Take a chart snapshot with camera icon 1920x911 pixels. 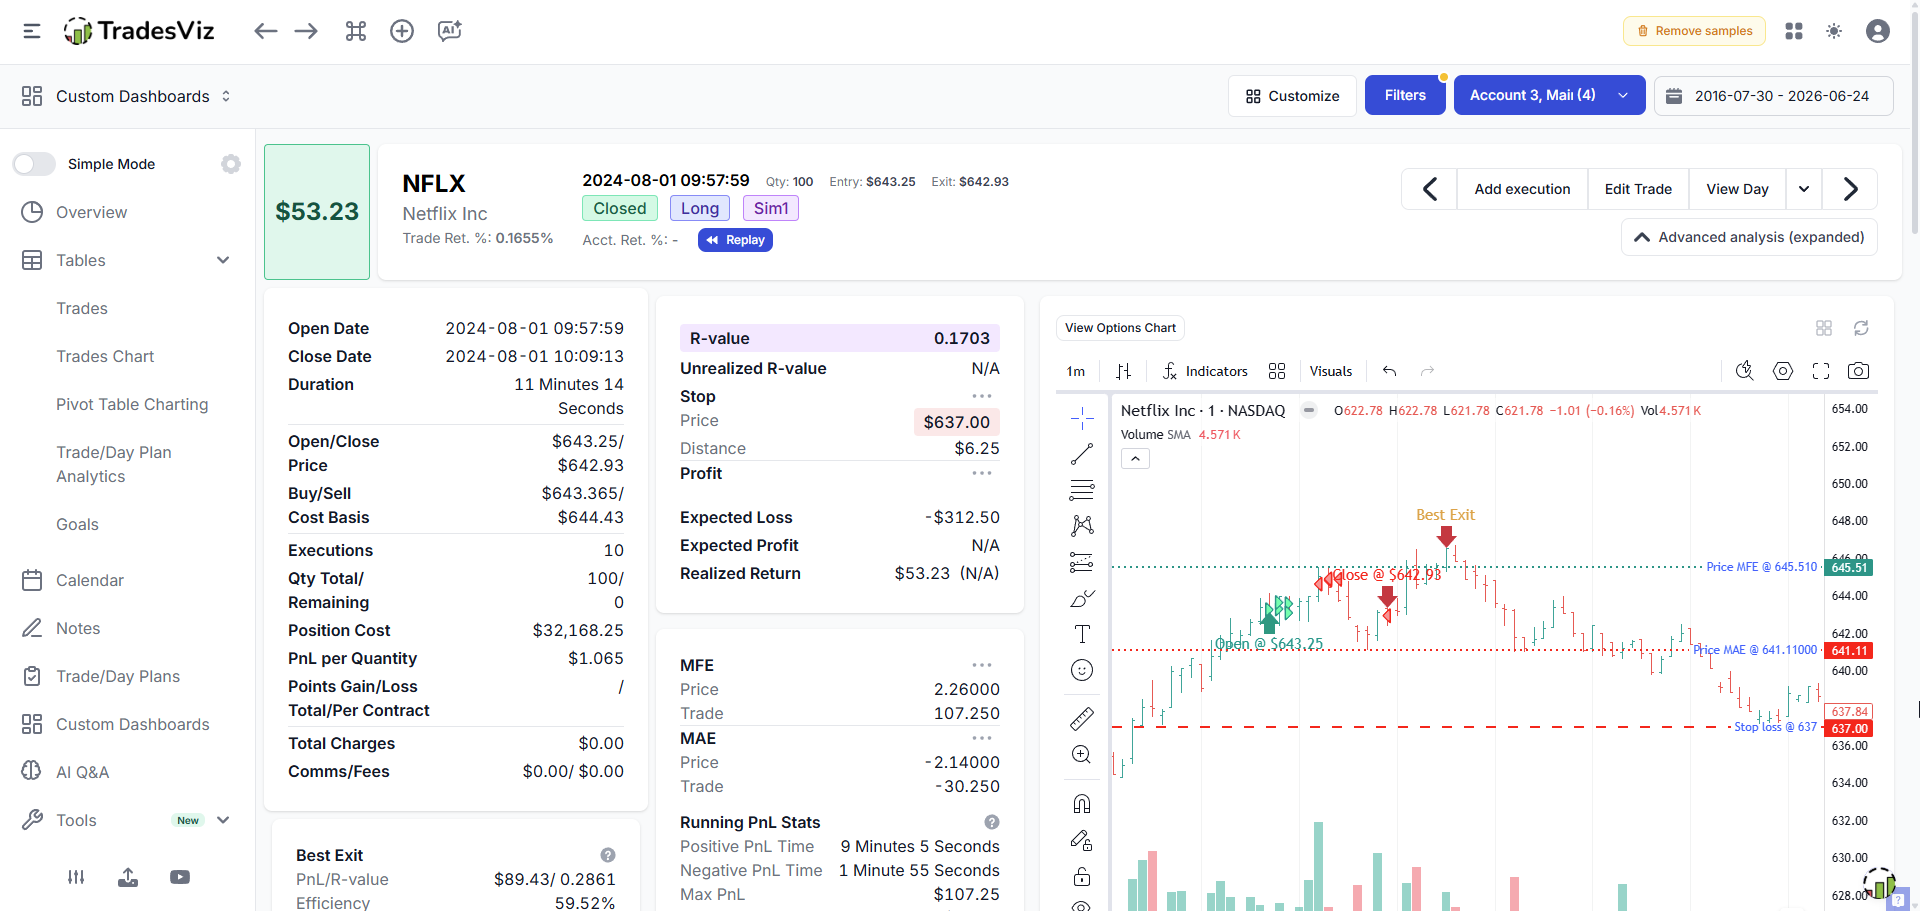[x=1859, y=371]
